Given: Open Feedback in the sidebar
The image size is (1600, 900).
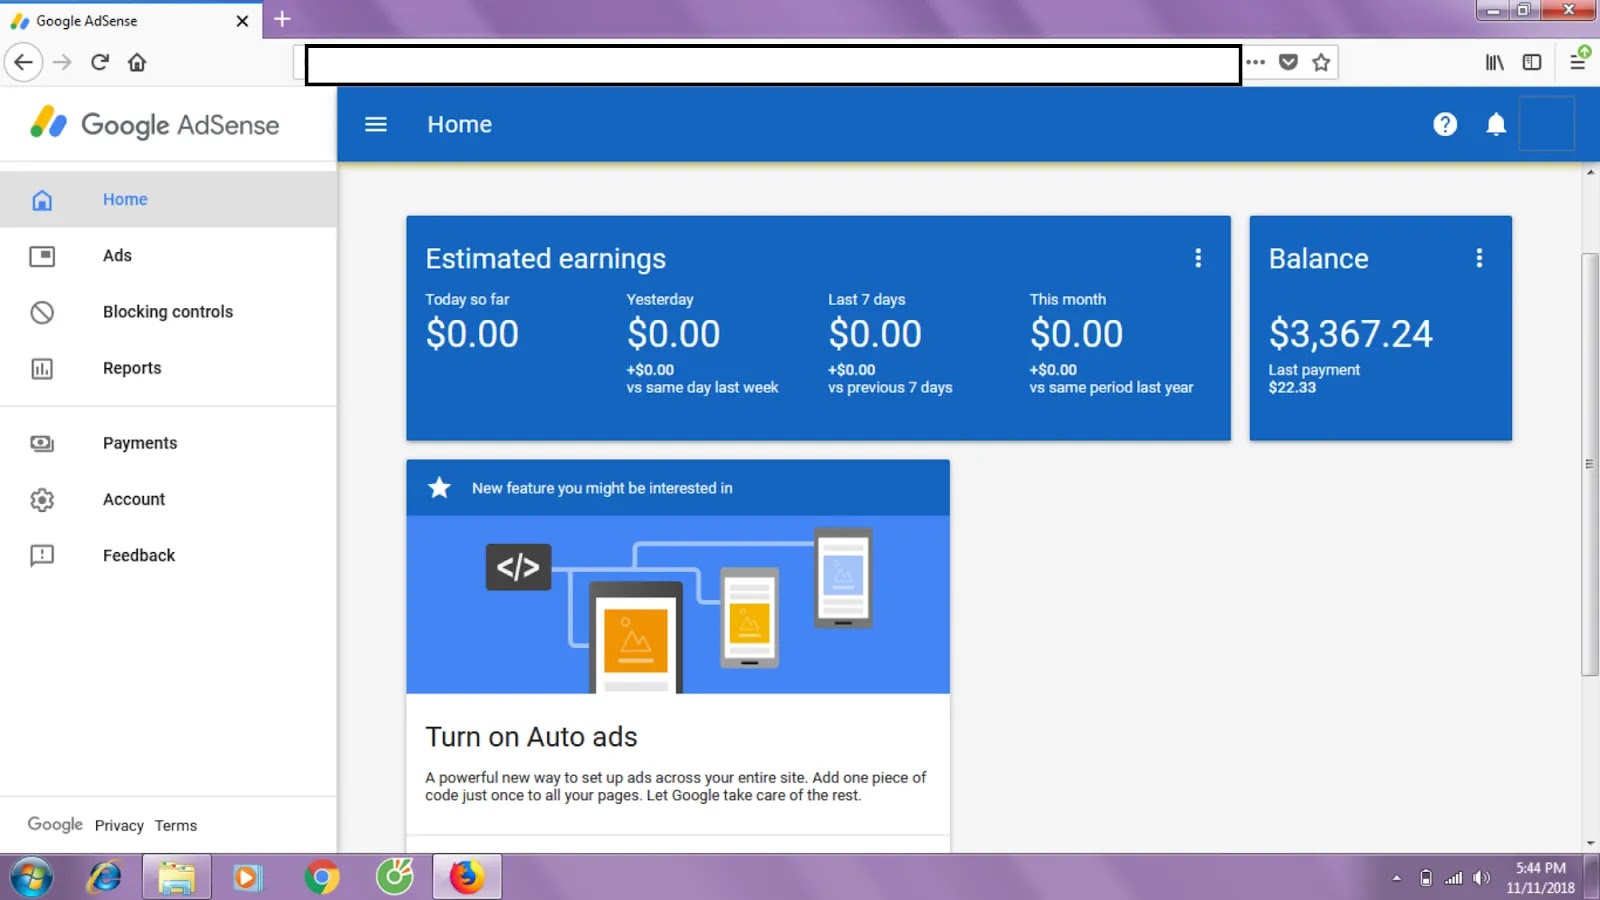Looking at the screenshot, I should 168,555.
